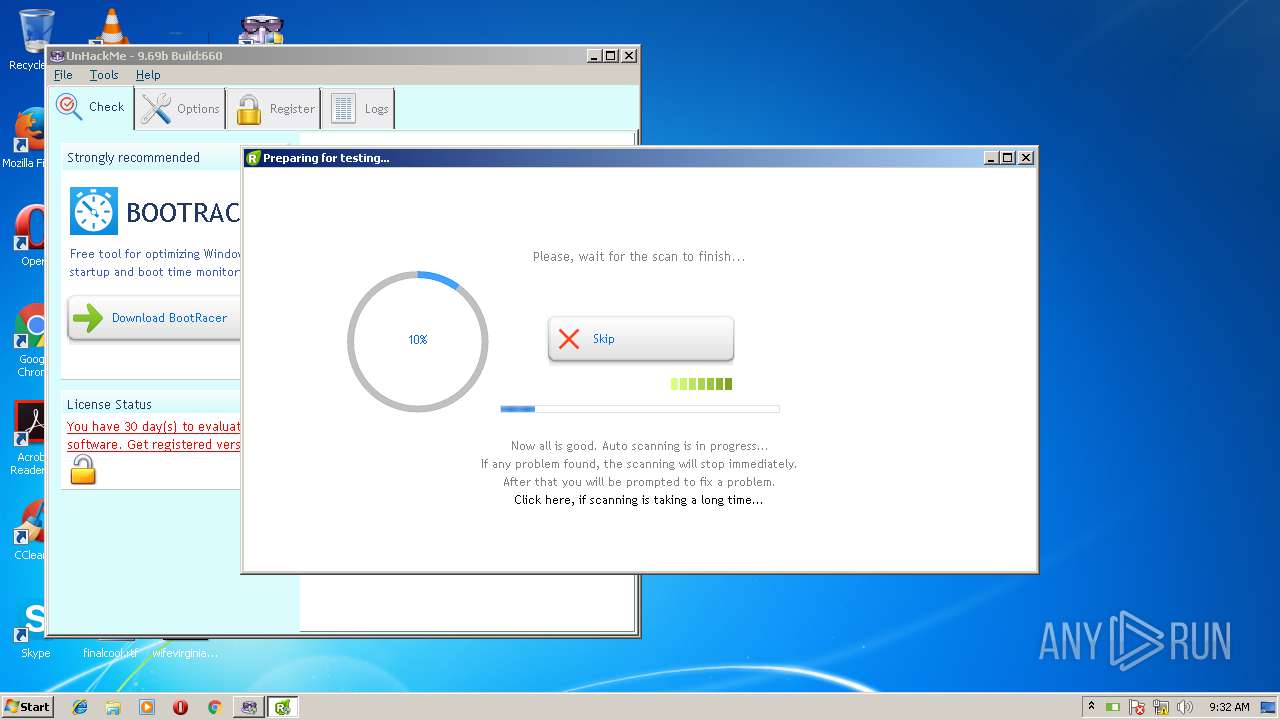This screenshot has height=720, width=1280.
Task: Click the document icon on Logs tab
Action: [343, 108]
